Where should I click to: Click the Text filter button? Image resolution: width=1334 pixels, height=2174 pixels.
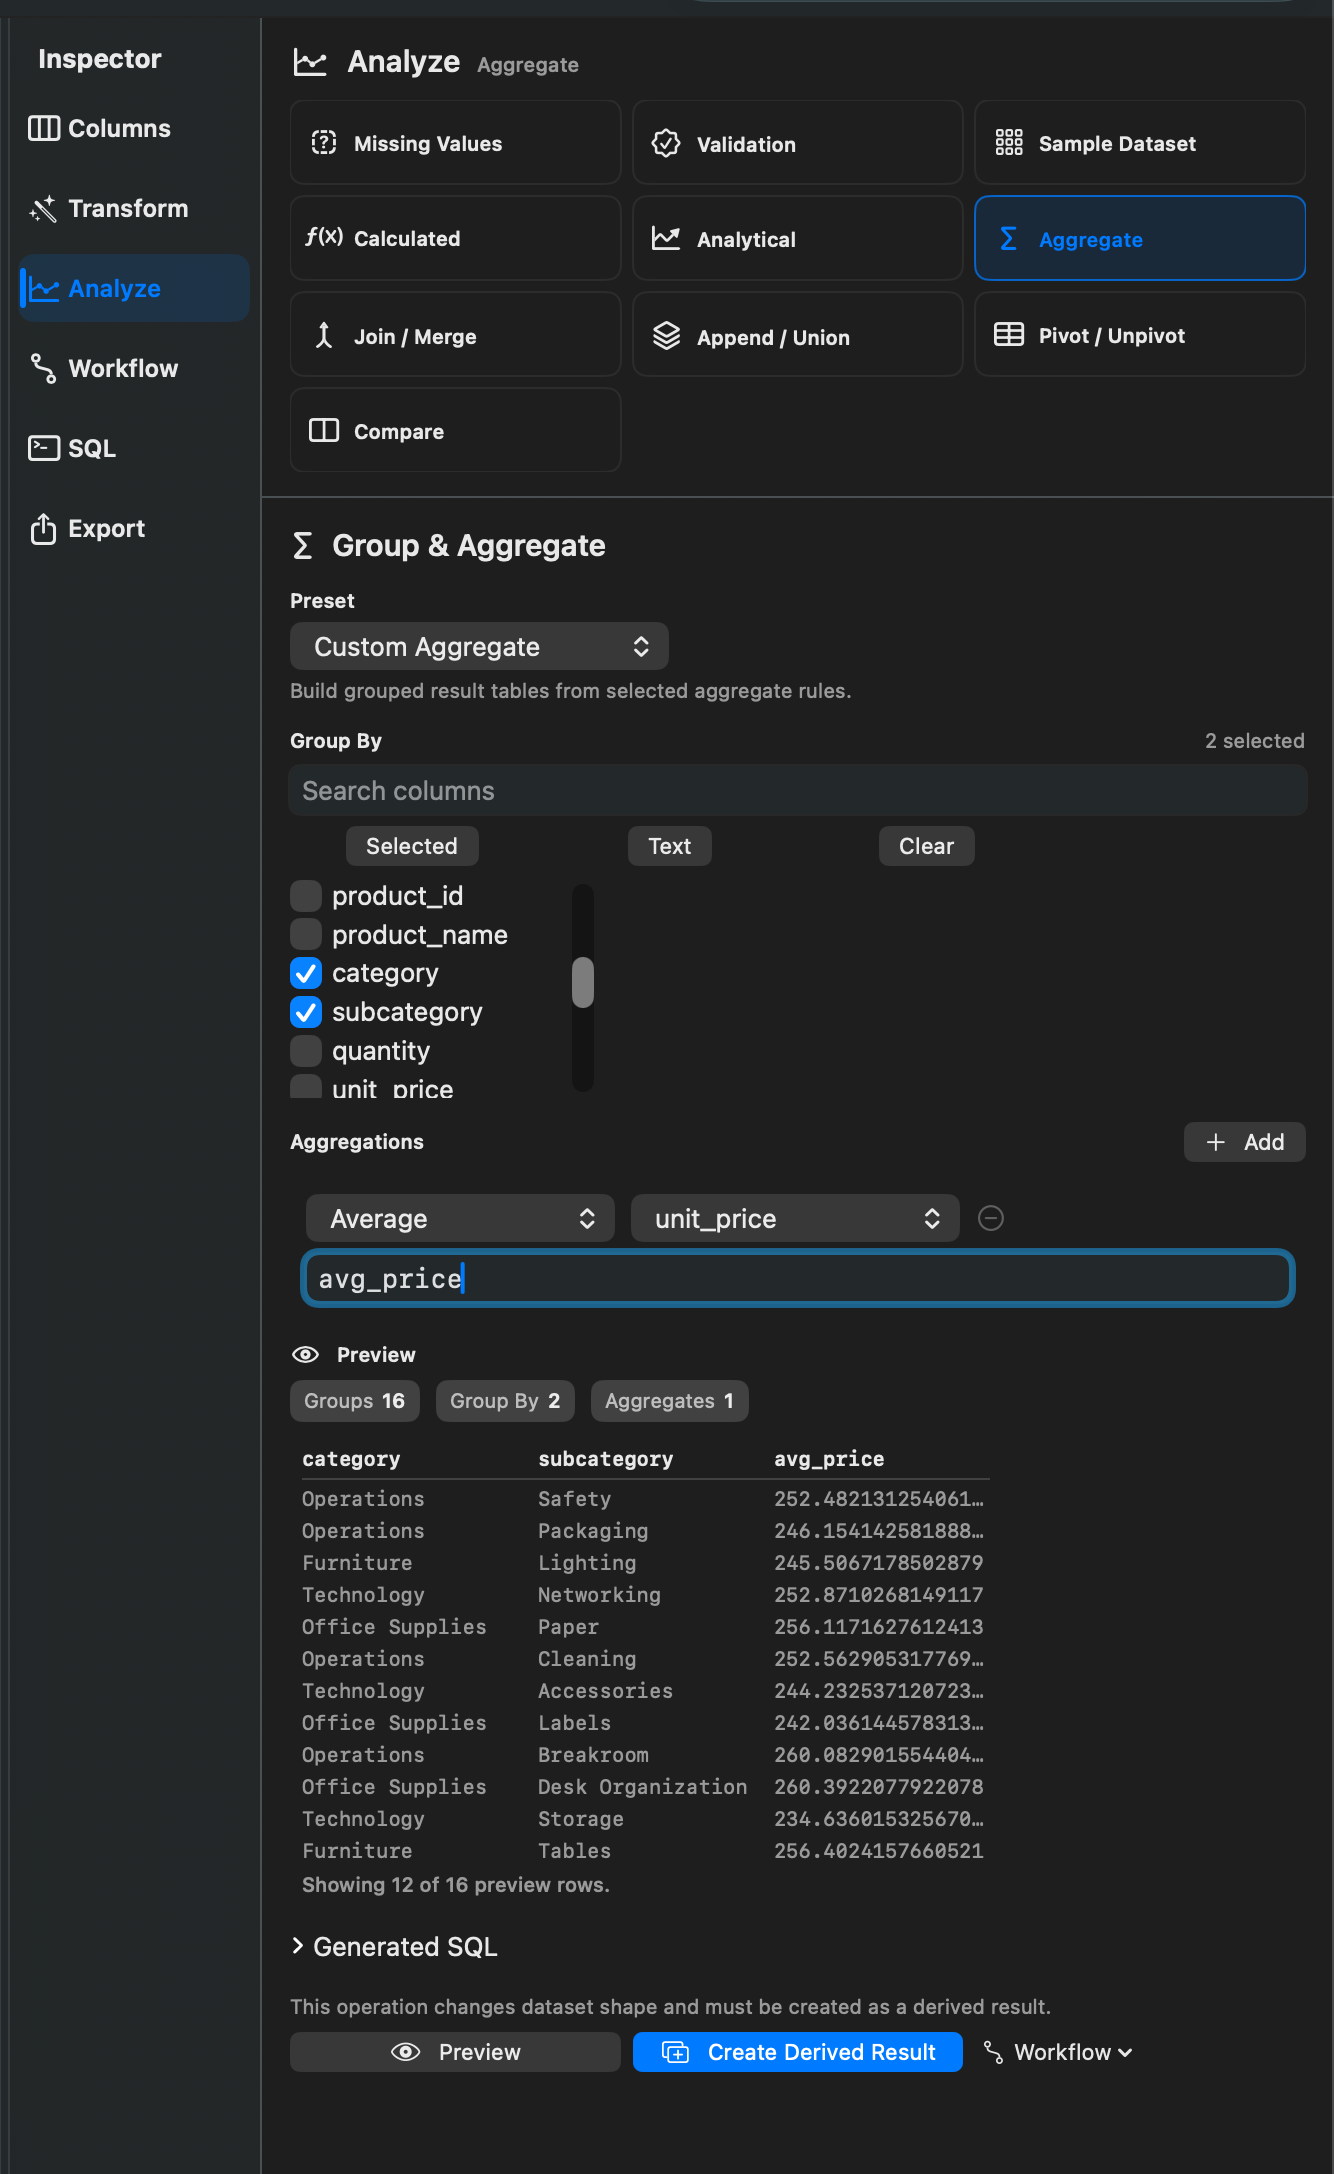pyautogui.click(x=670, y=846)
